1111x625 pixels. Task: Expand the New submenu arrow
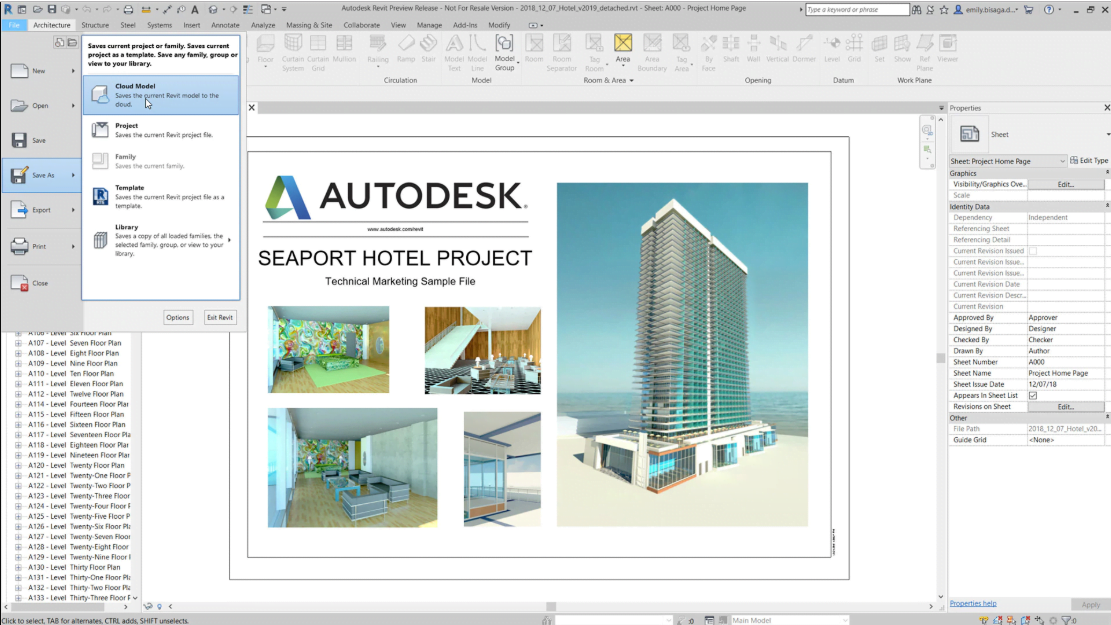click(73, 71)
